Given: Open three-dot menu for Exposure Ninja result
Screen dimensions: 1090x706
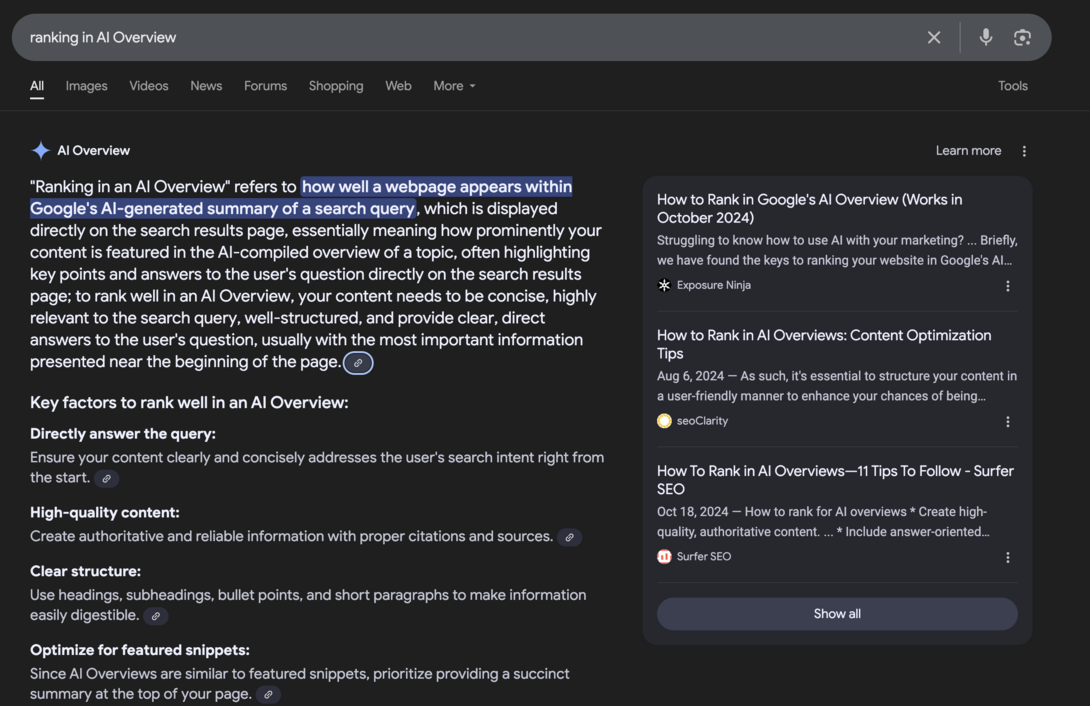Looking at the screenshot, I should coord(1007,286).
